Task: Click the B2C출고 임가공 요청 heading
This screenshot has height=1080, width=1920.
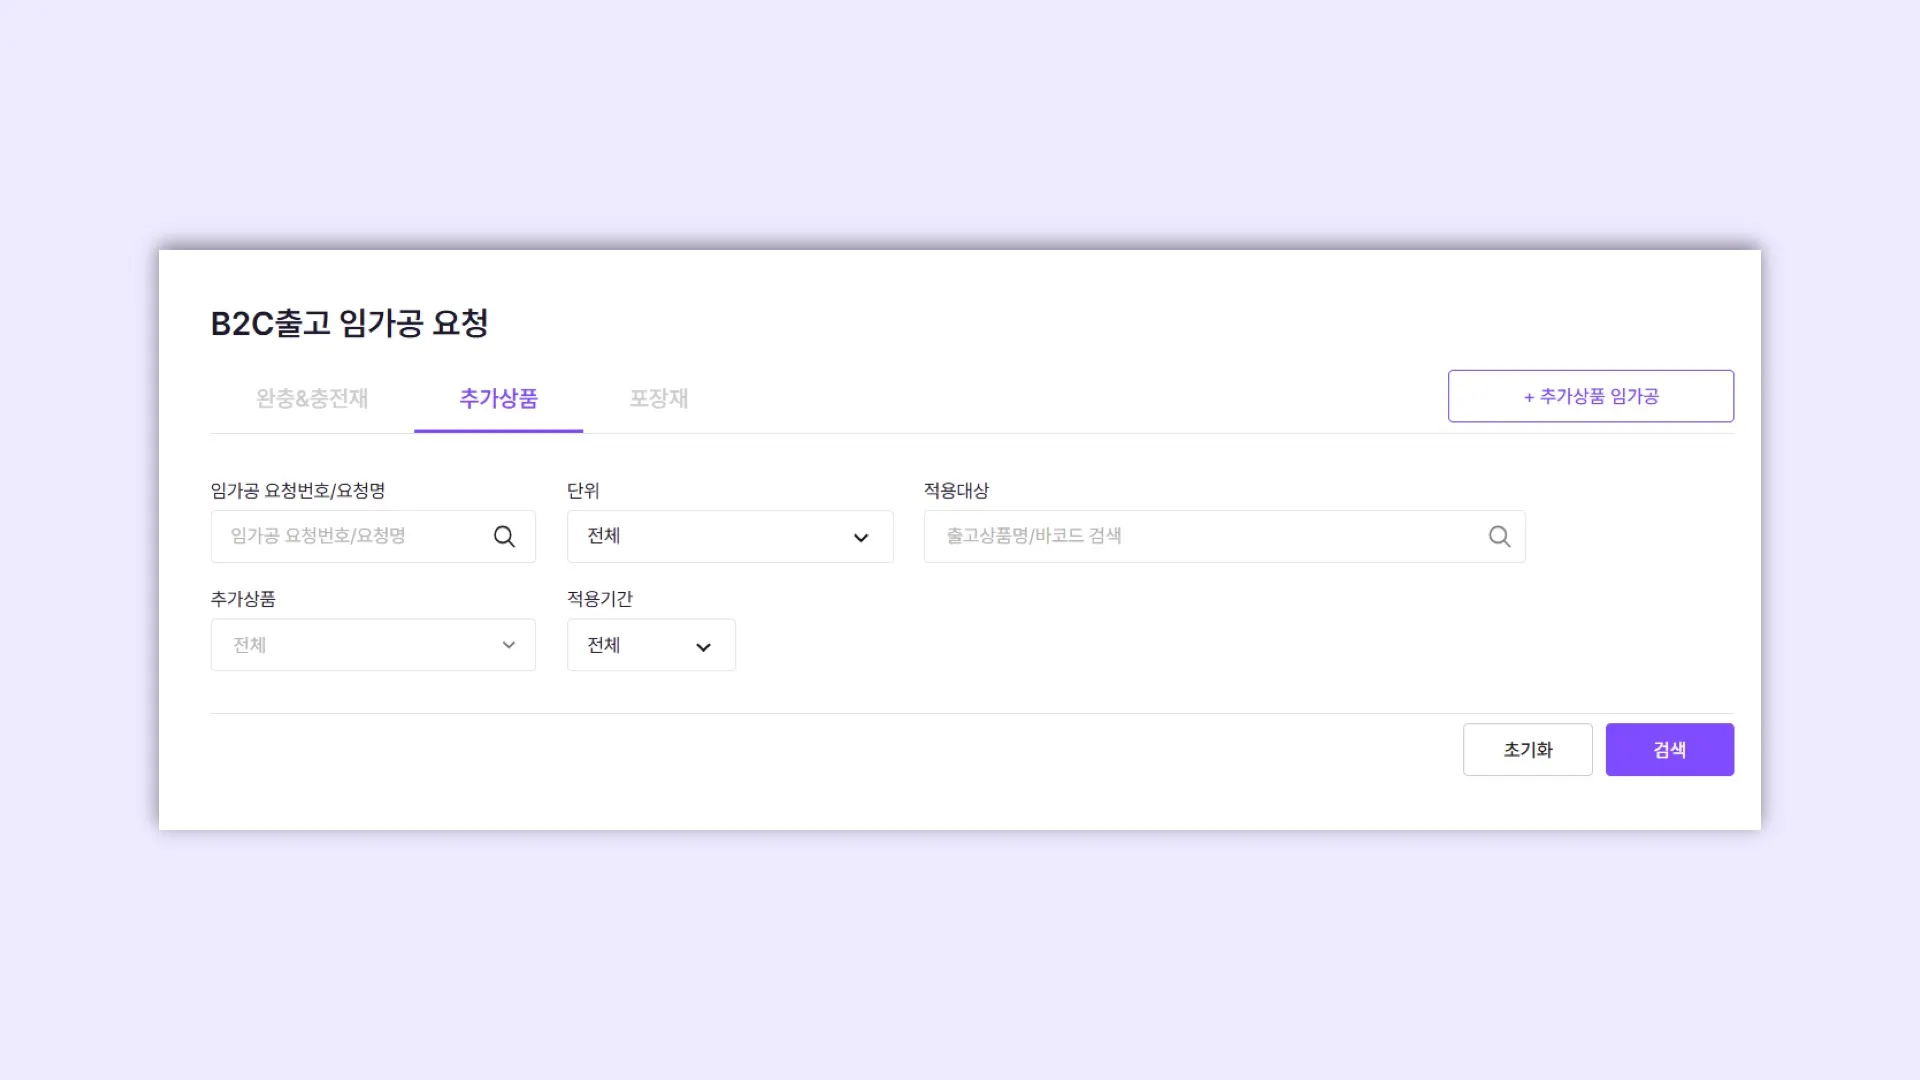Action: coord(349,323)
